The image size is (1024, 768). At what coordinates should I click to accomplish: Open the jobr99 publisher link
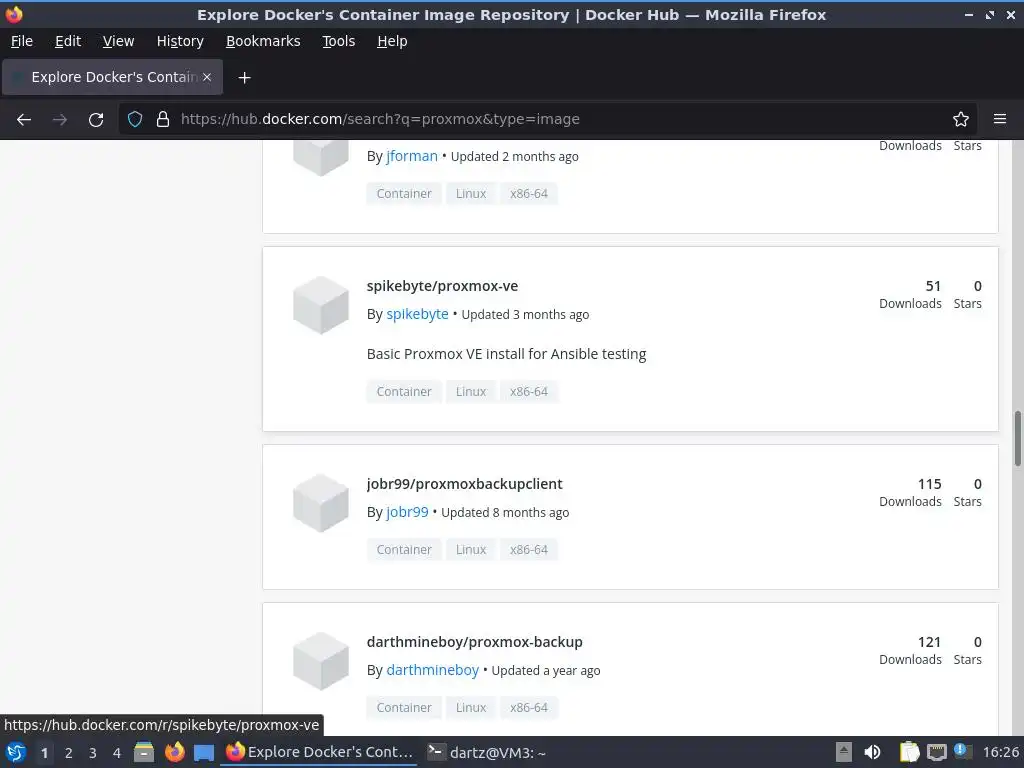click(408, 512)
